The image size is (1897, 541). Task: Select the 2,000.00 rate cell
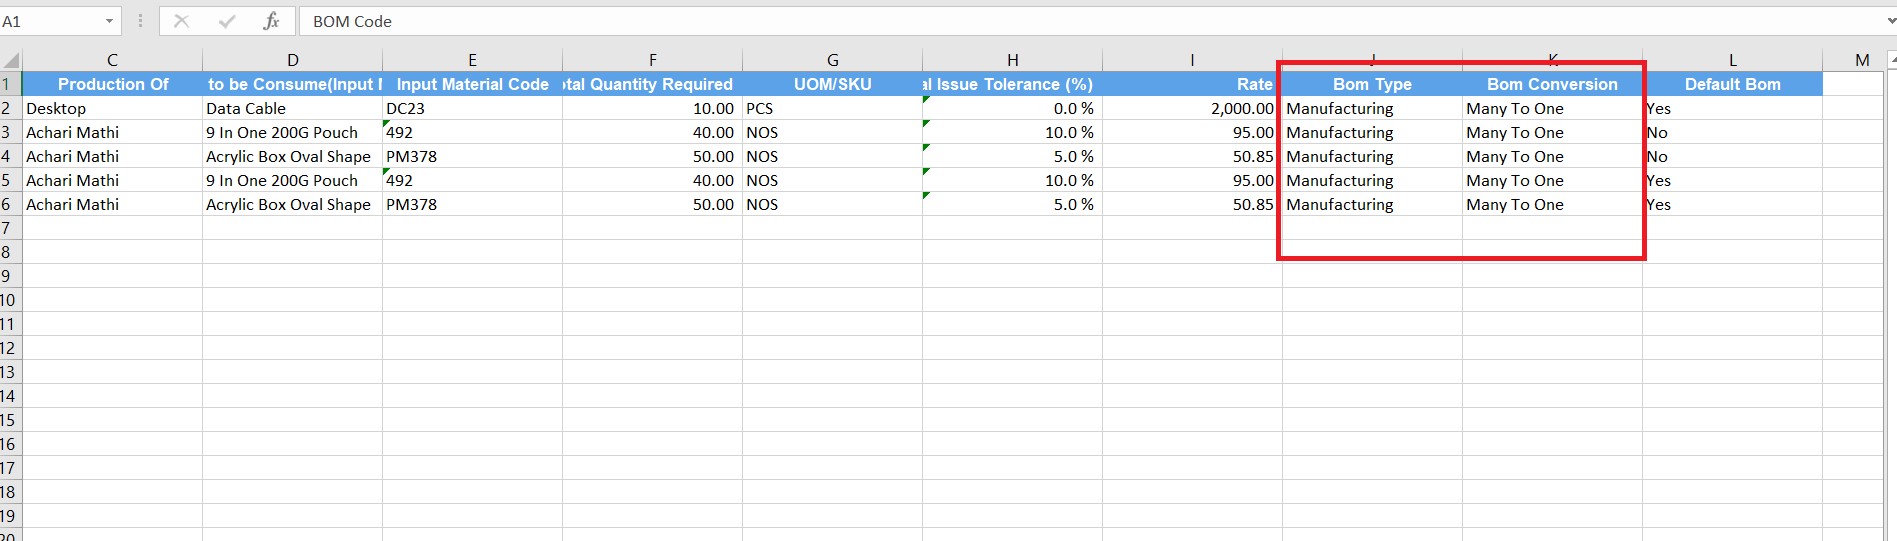(1192, 108)
